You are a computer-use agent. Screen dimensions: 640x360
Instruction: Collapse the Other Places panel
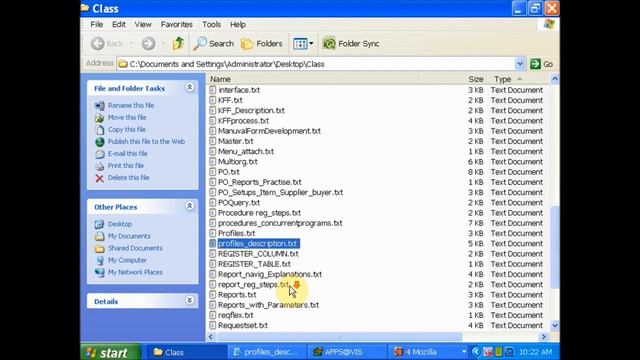(189, 206)
